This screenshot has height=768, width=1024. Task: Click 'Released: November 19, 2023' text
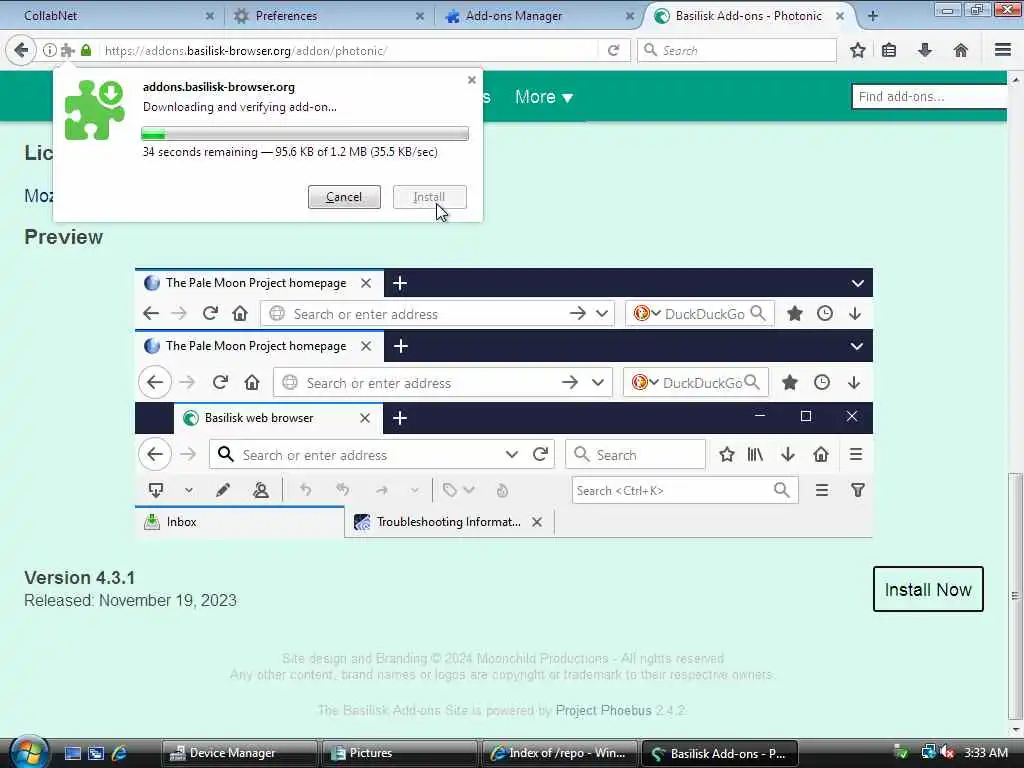130,600
